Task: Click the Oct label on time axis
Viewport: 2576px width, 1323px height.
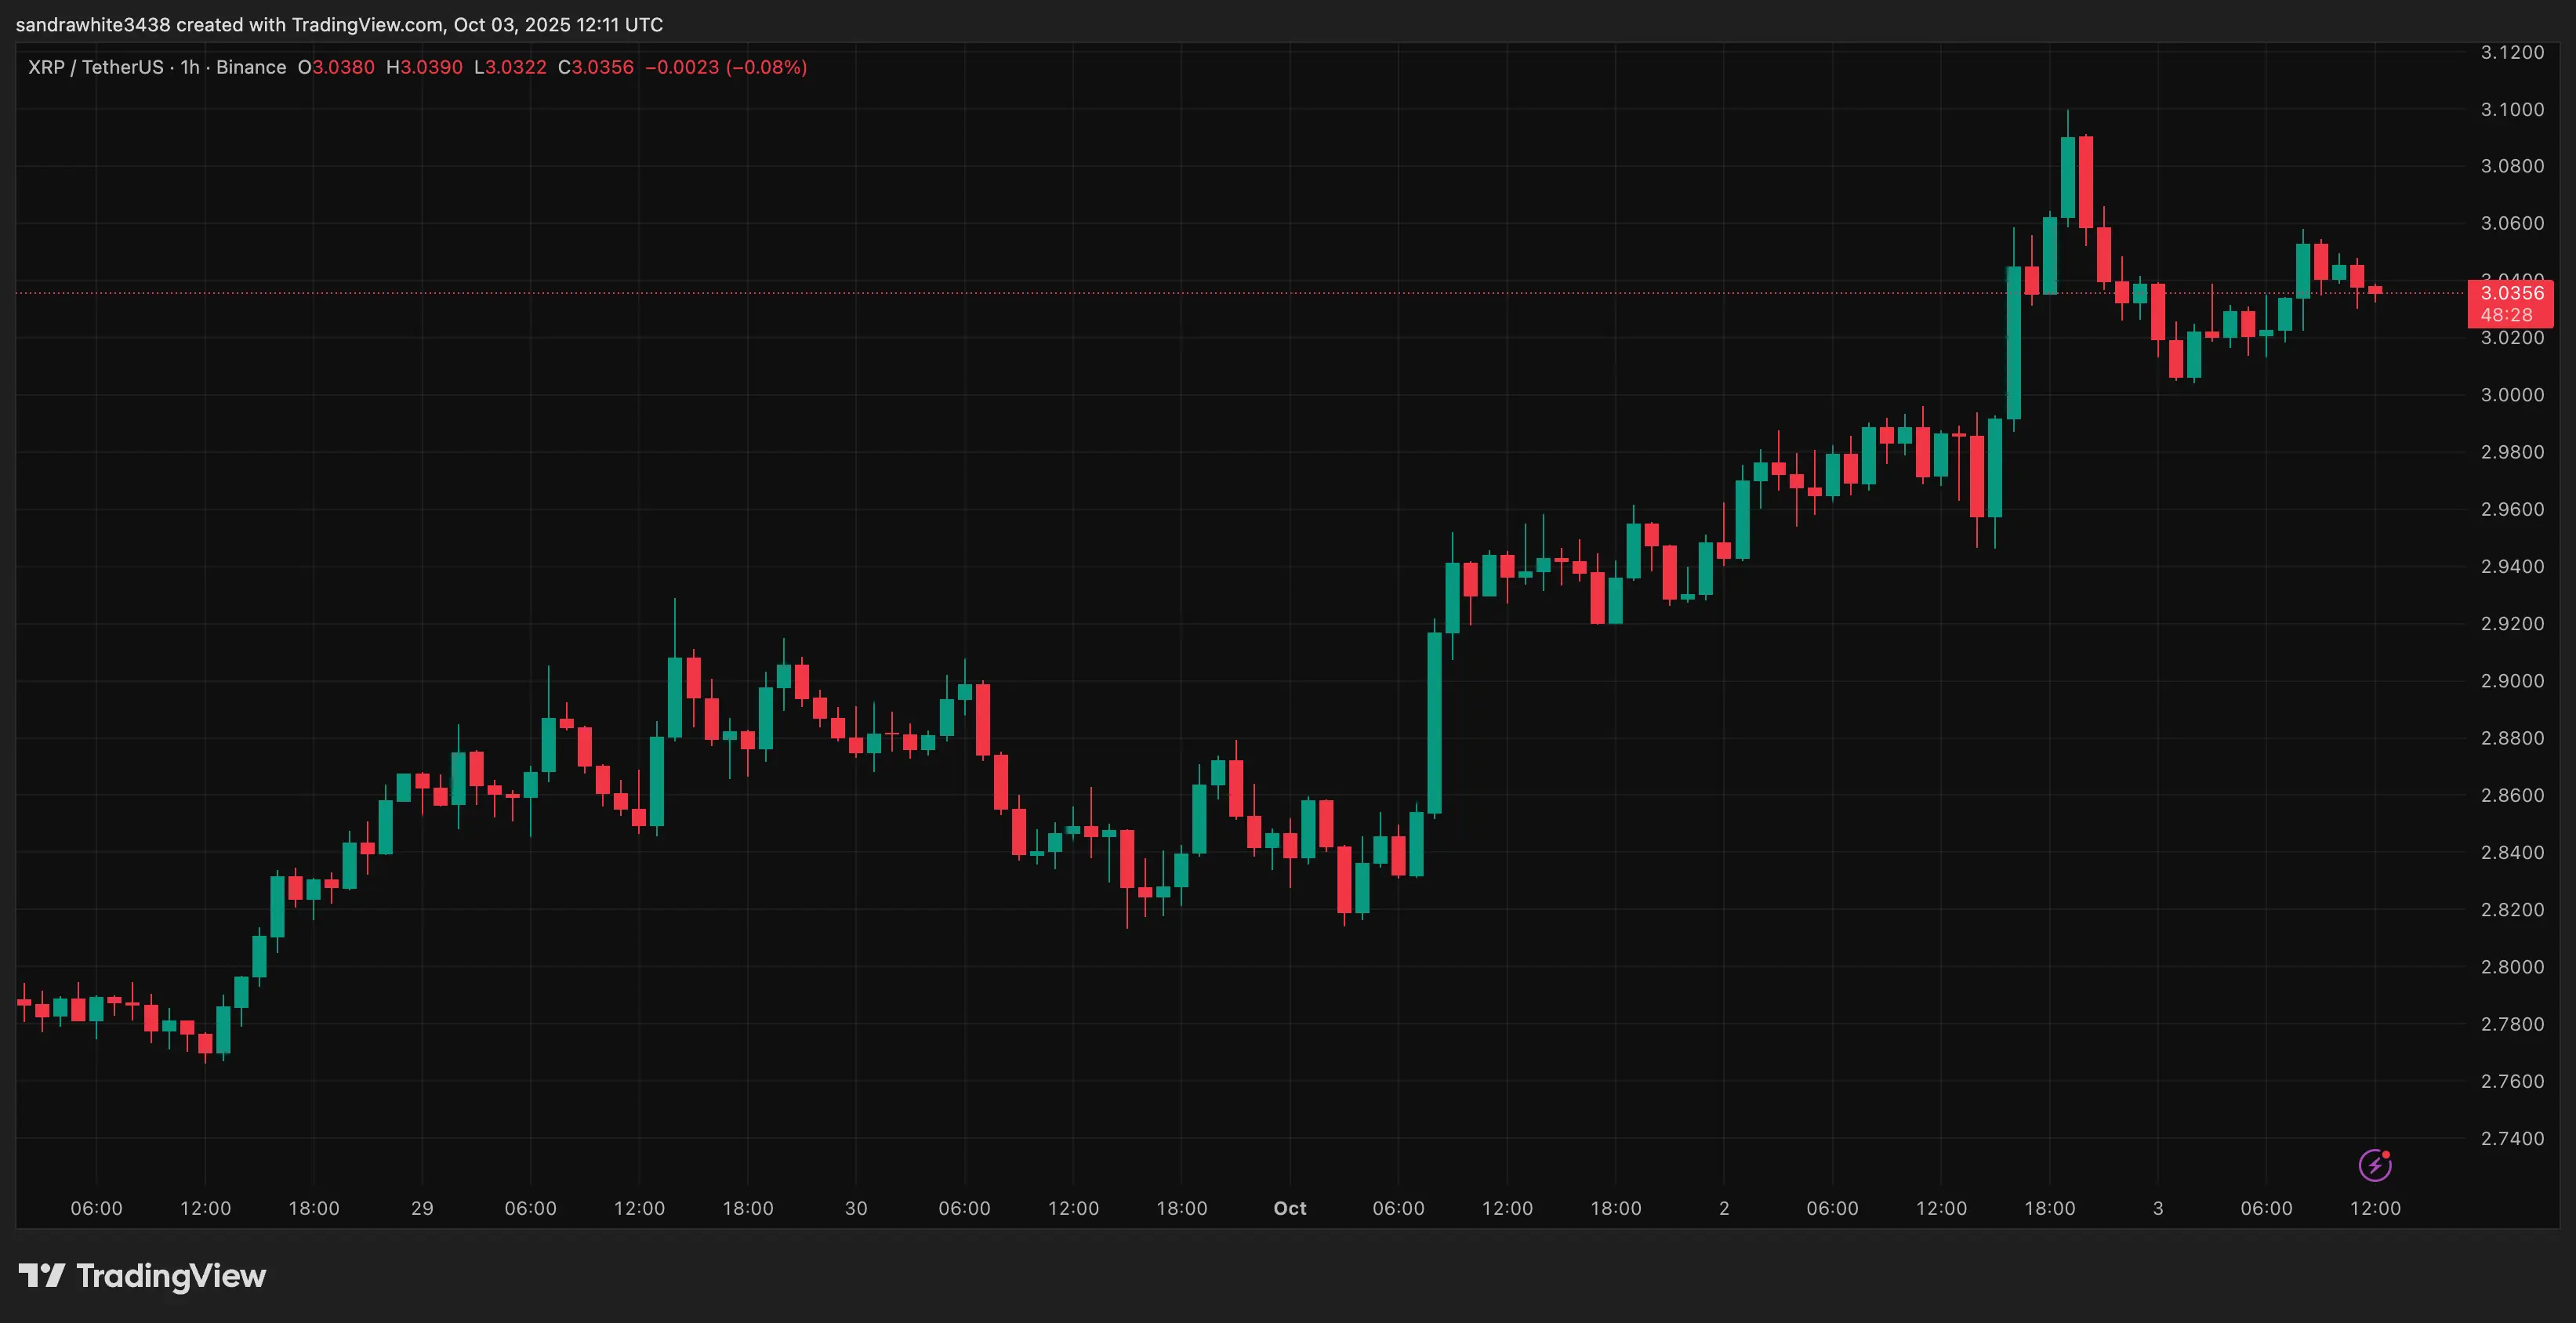Action: (1289, 1208)
